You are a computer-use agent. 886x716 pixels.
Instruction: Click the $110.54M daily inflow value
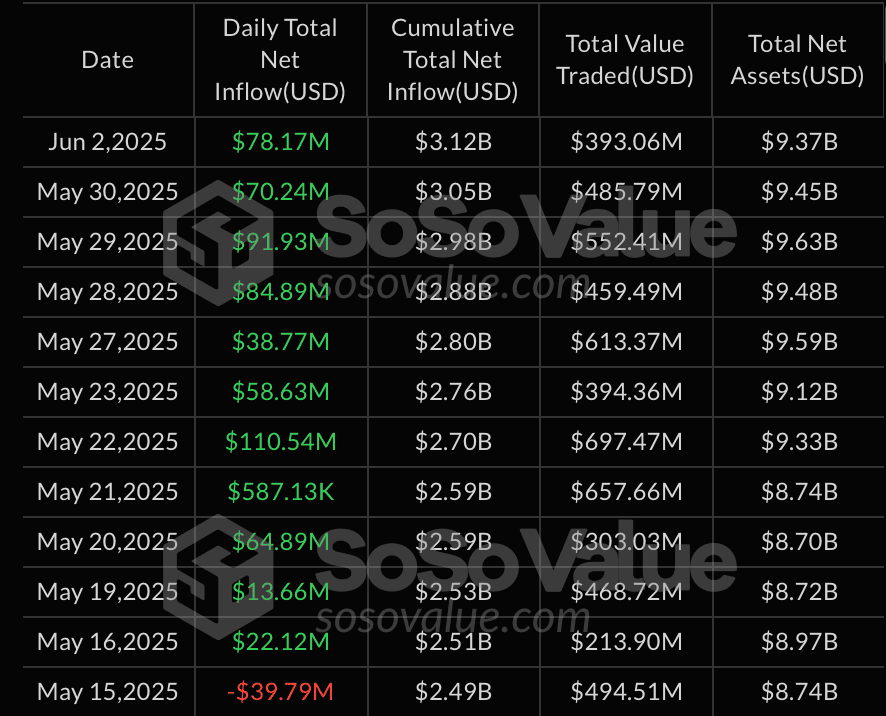(280, 442)
